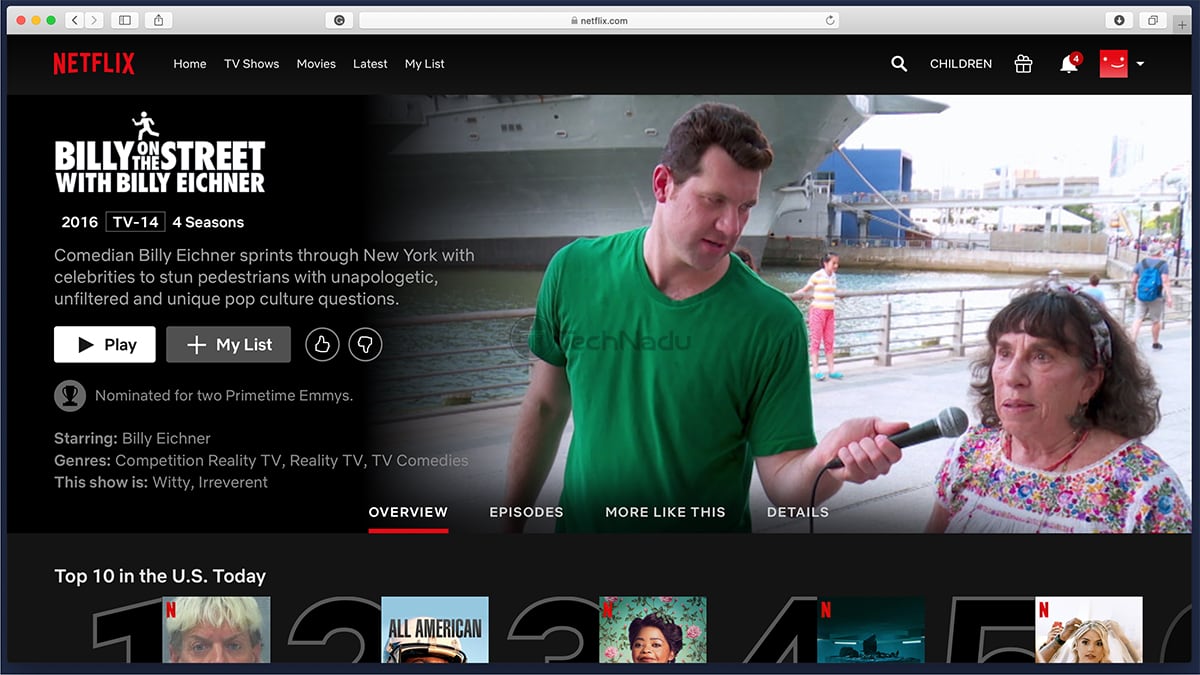This screenshot has width=1200, height=675.
Task: Click the 4 Seasons text
Action: 208,222
